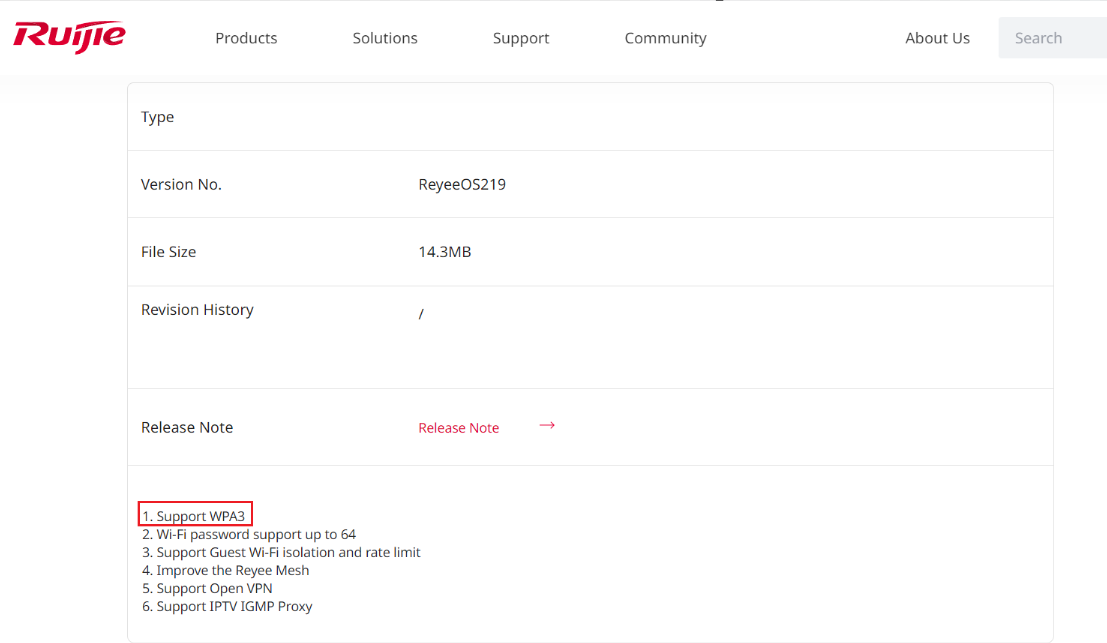This screenshot has width=1107, height=643.
Task: Click the Guest Wi-Fi isolation line
Action: click(x=281, y=552)
